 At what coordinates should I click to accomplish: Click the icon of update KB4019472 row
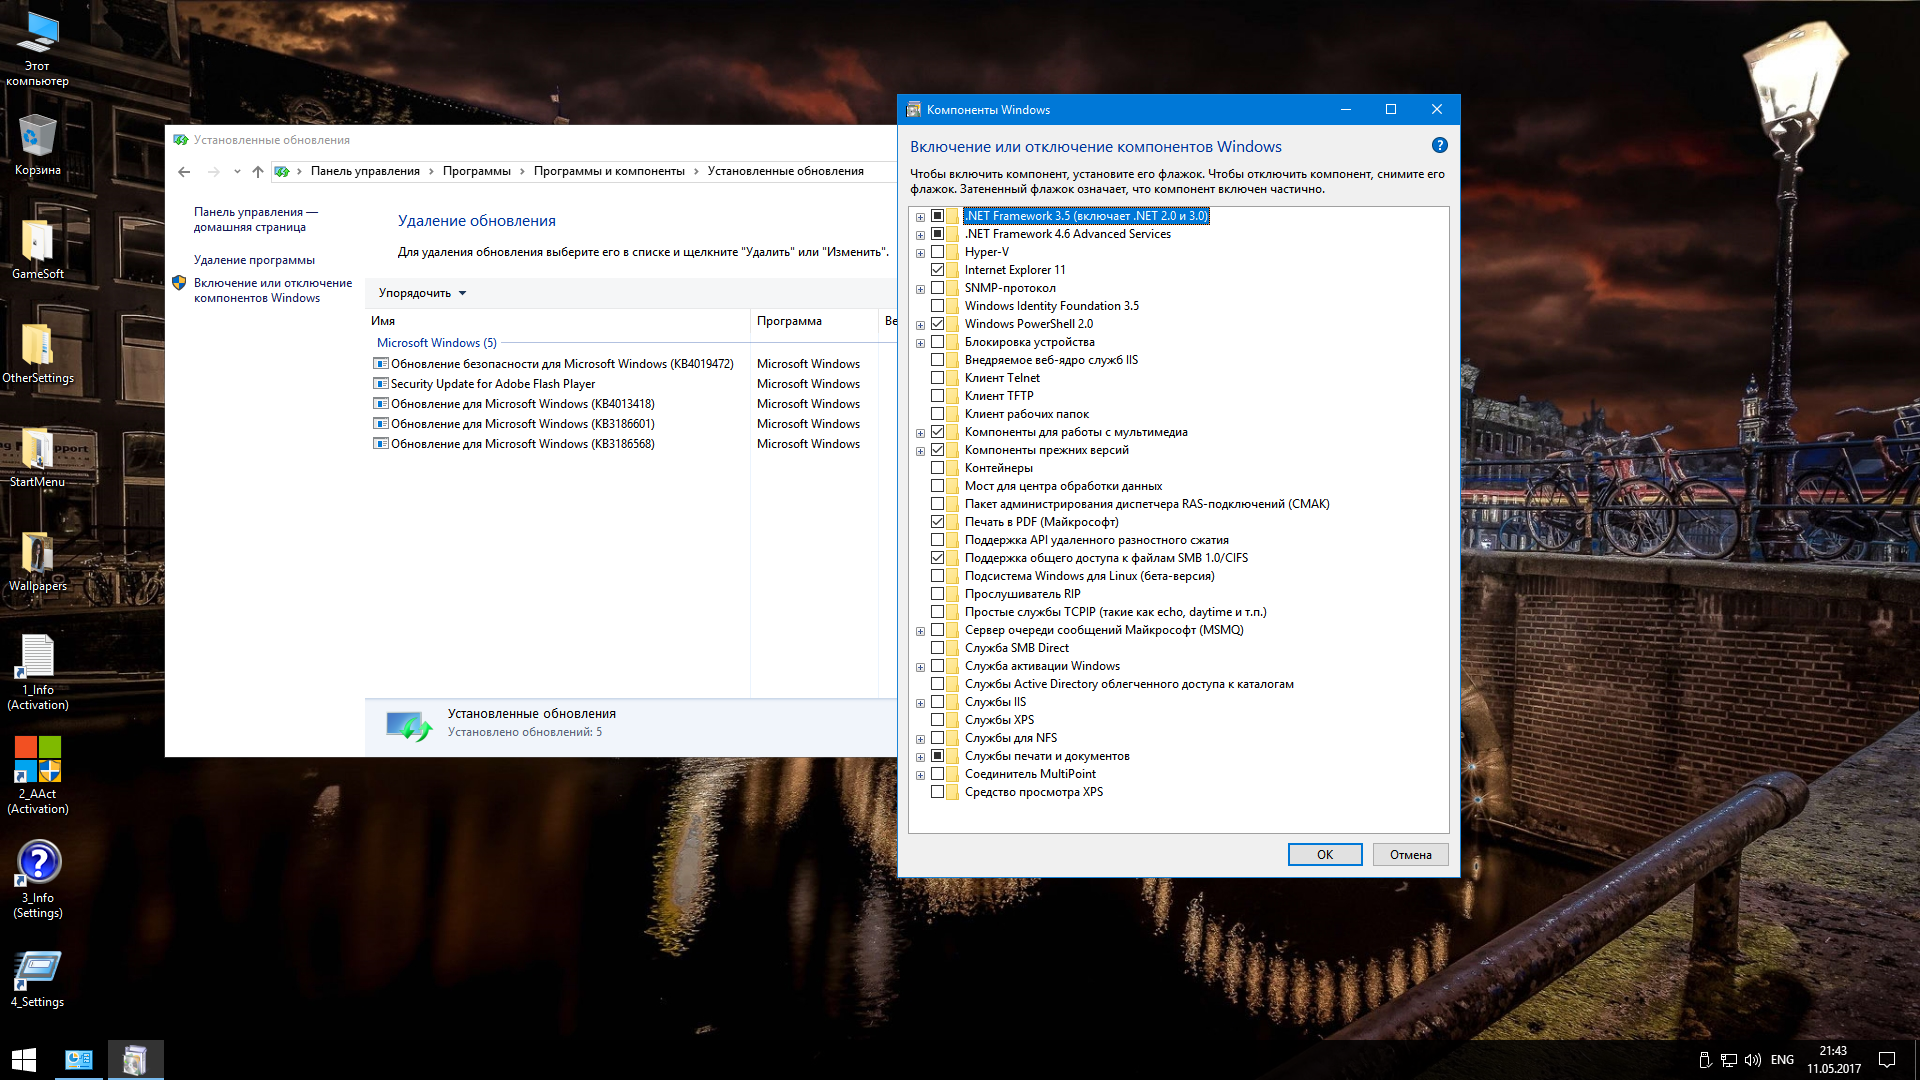pyautogui.click(x=380, y=364)
